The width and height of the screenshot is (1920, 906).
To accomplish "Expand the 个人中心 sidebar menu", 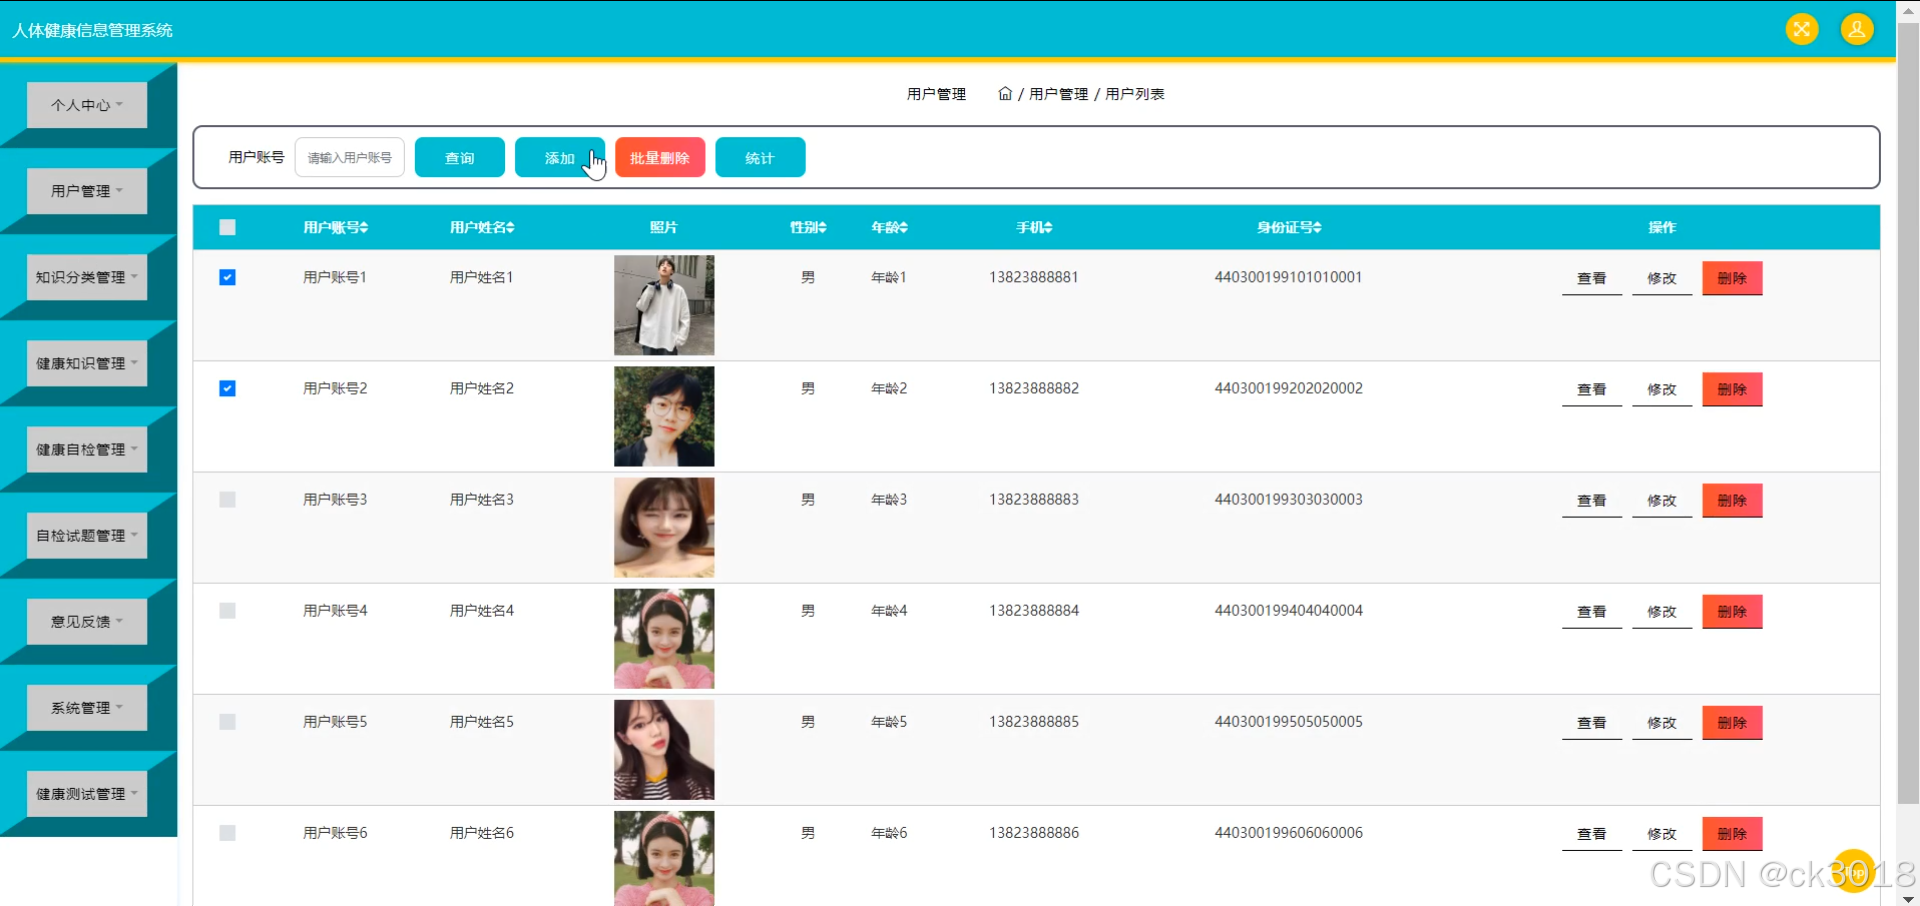I will tap(87, 105).
